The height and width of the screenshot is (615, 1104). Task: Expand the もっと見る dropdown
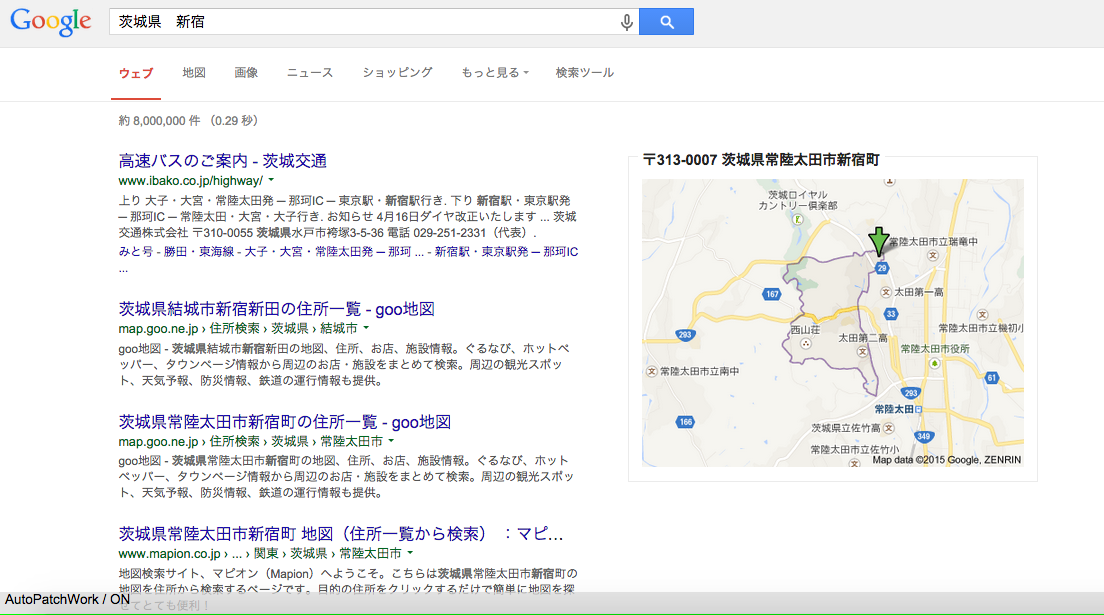click(494, 73)
